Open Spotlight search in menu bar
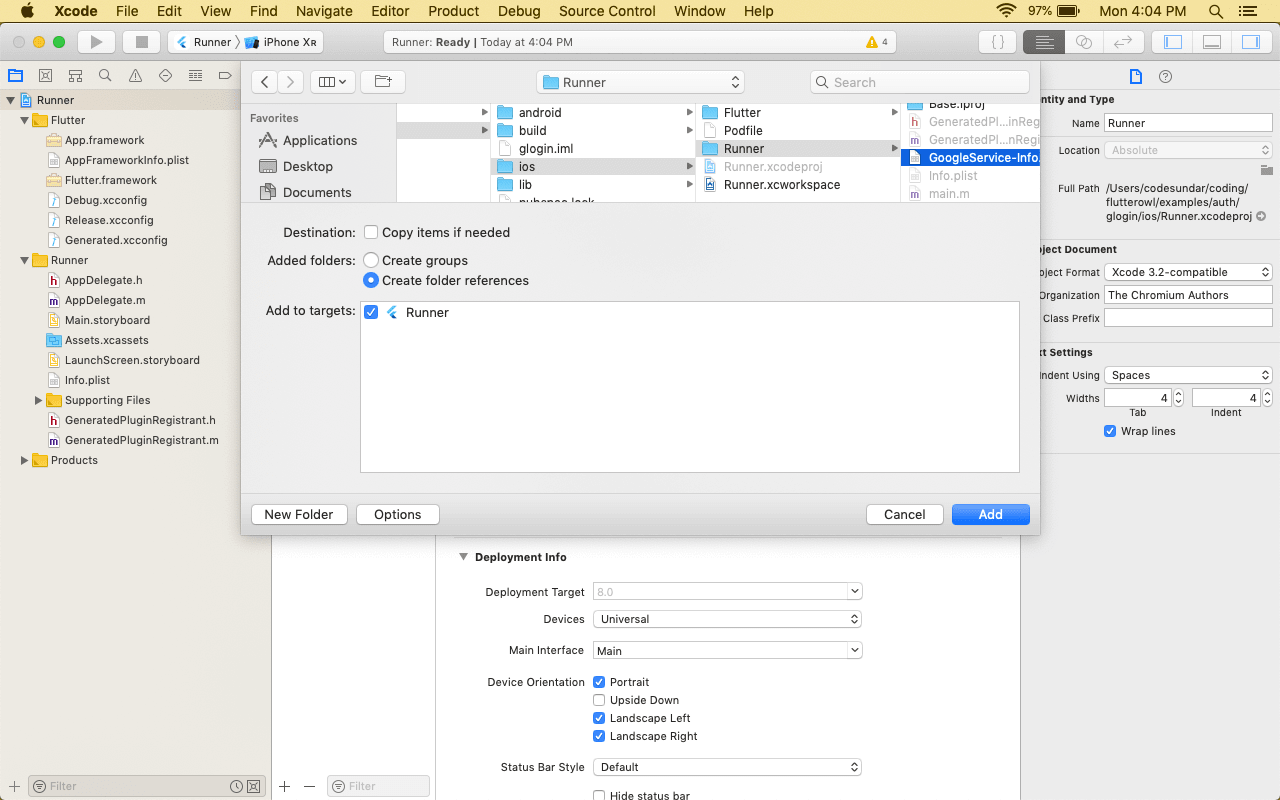The width and height of the screenshot is (1280, 800). coord(1215,11)
